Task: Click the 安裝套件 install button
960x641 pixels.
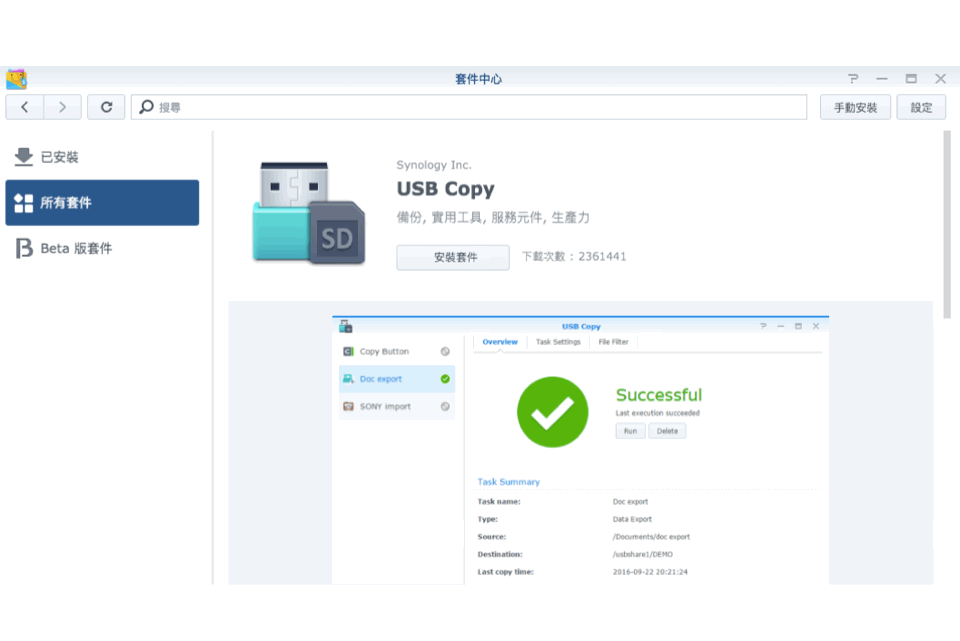Action: click(452, 257)
